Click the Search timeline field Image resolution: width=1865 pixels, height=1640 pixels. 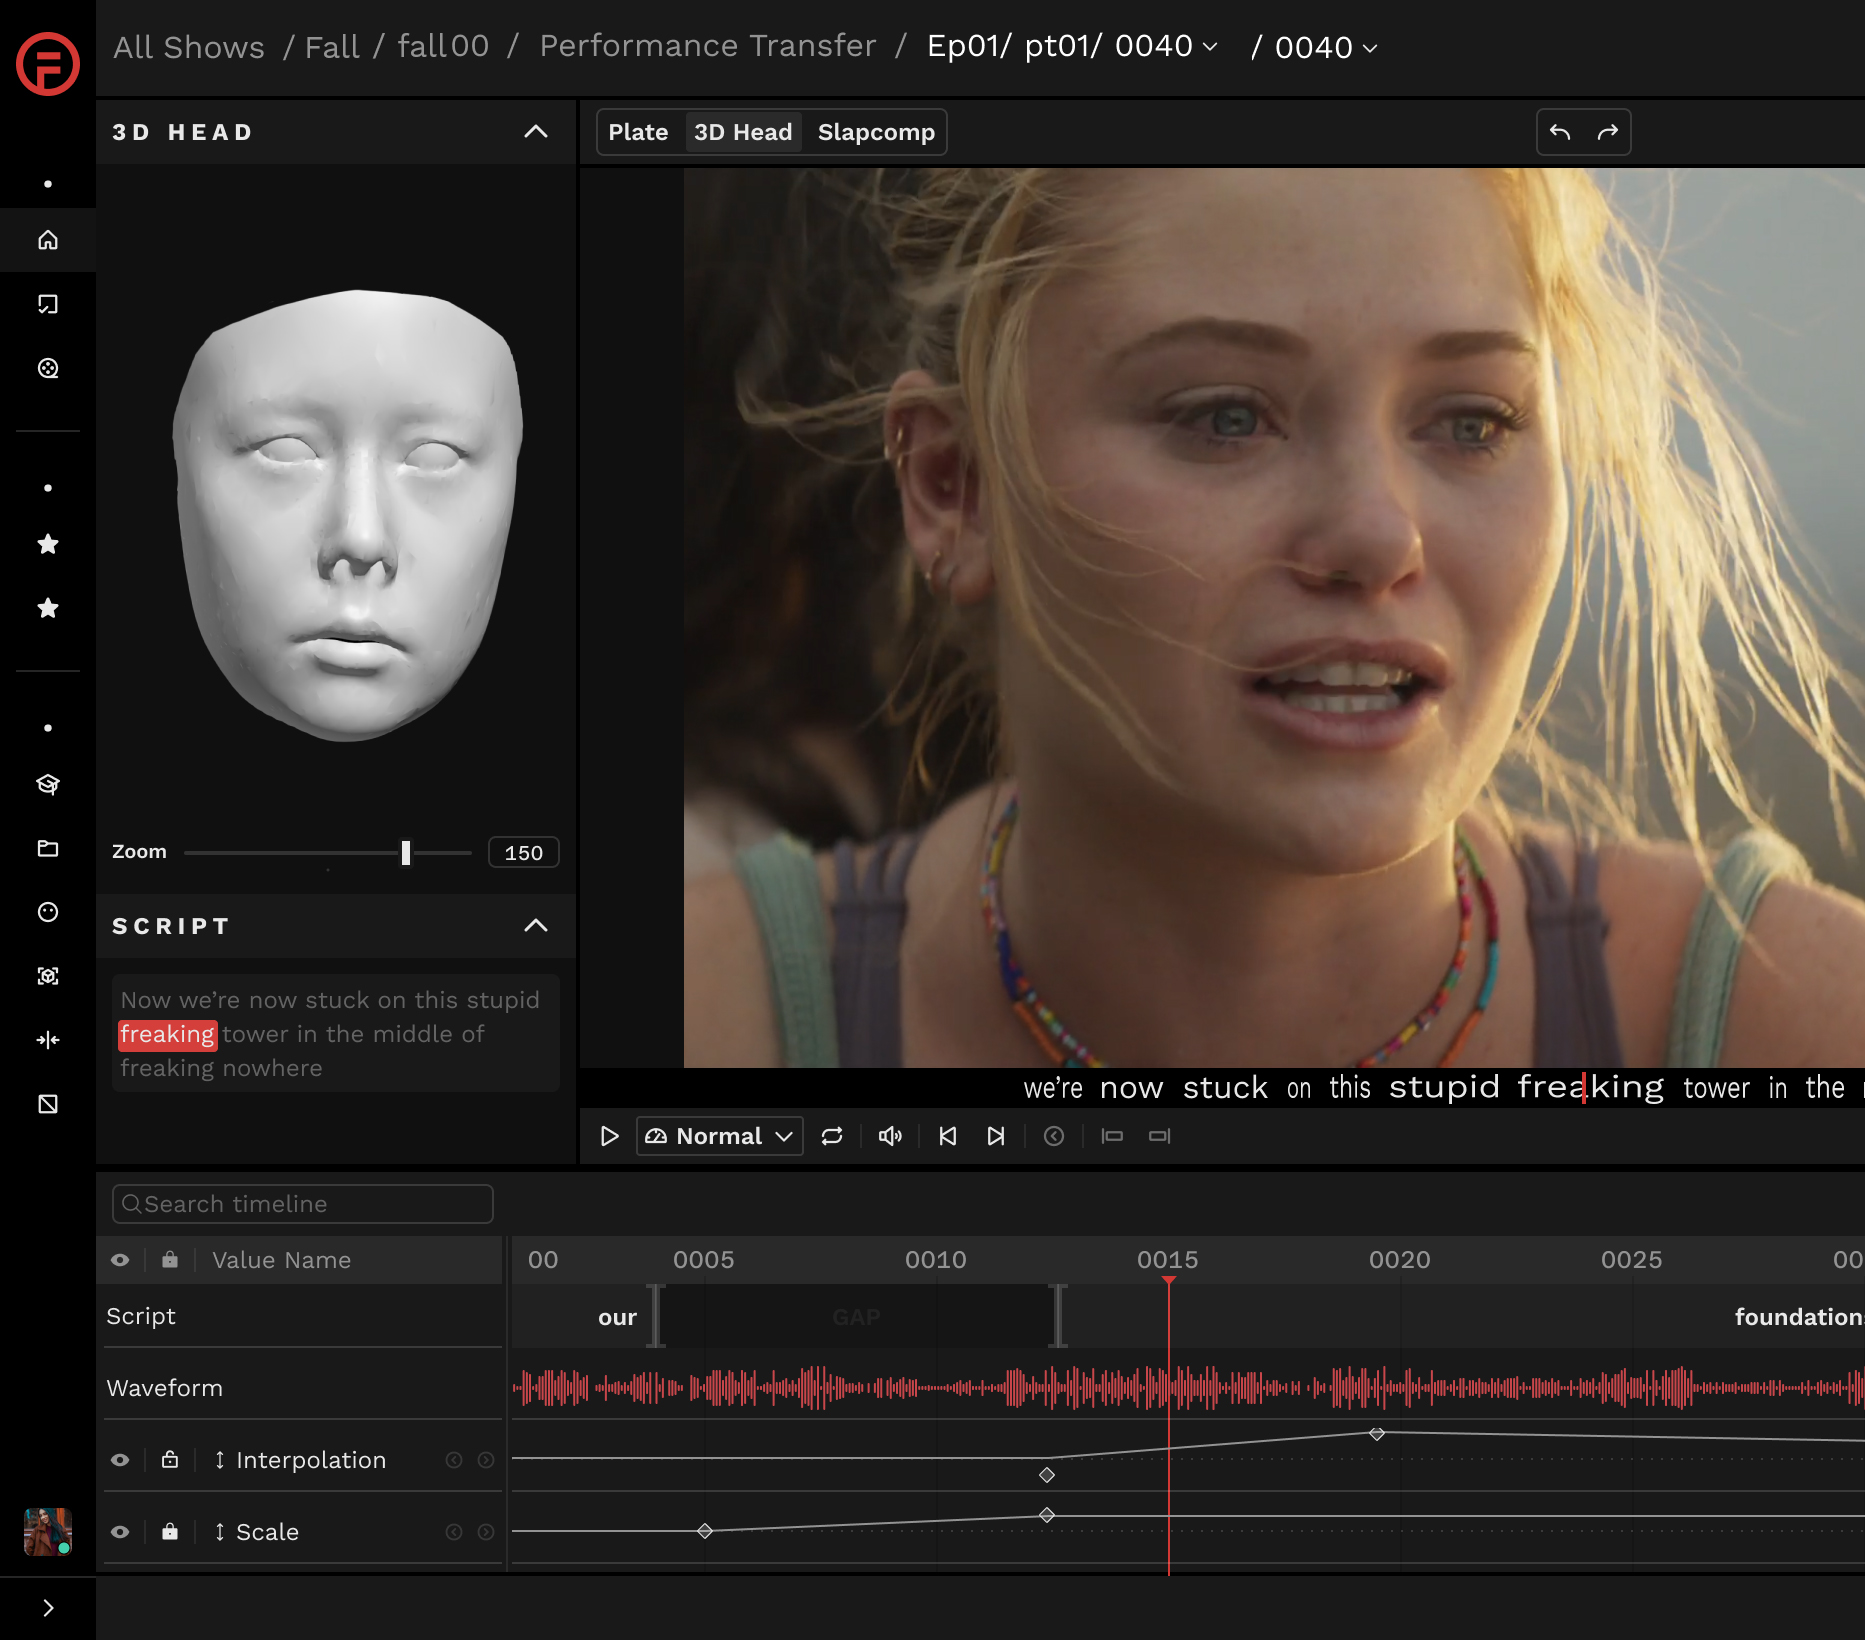[303, 1204]
